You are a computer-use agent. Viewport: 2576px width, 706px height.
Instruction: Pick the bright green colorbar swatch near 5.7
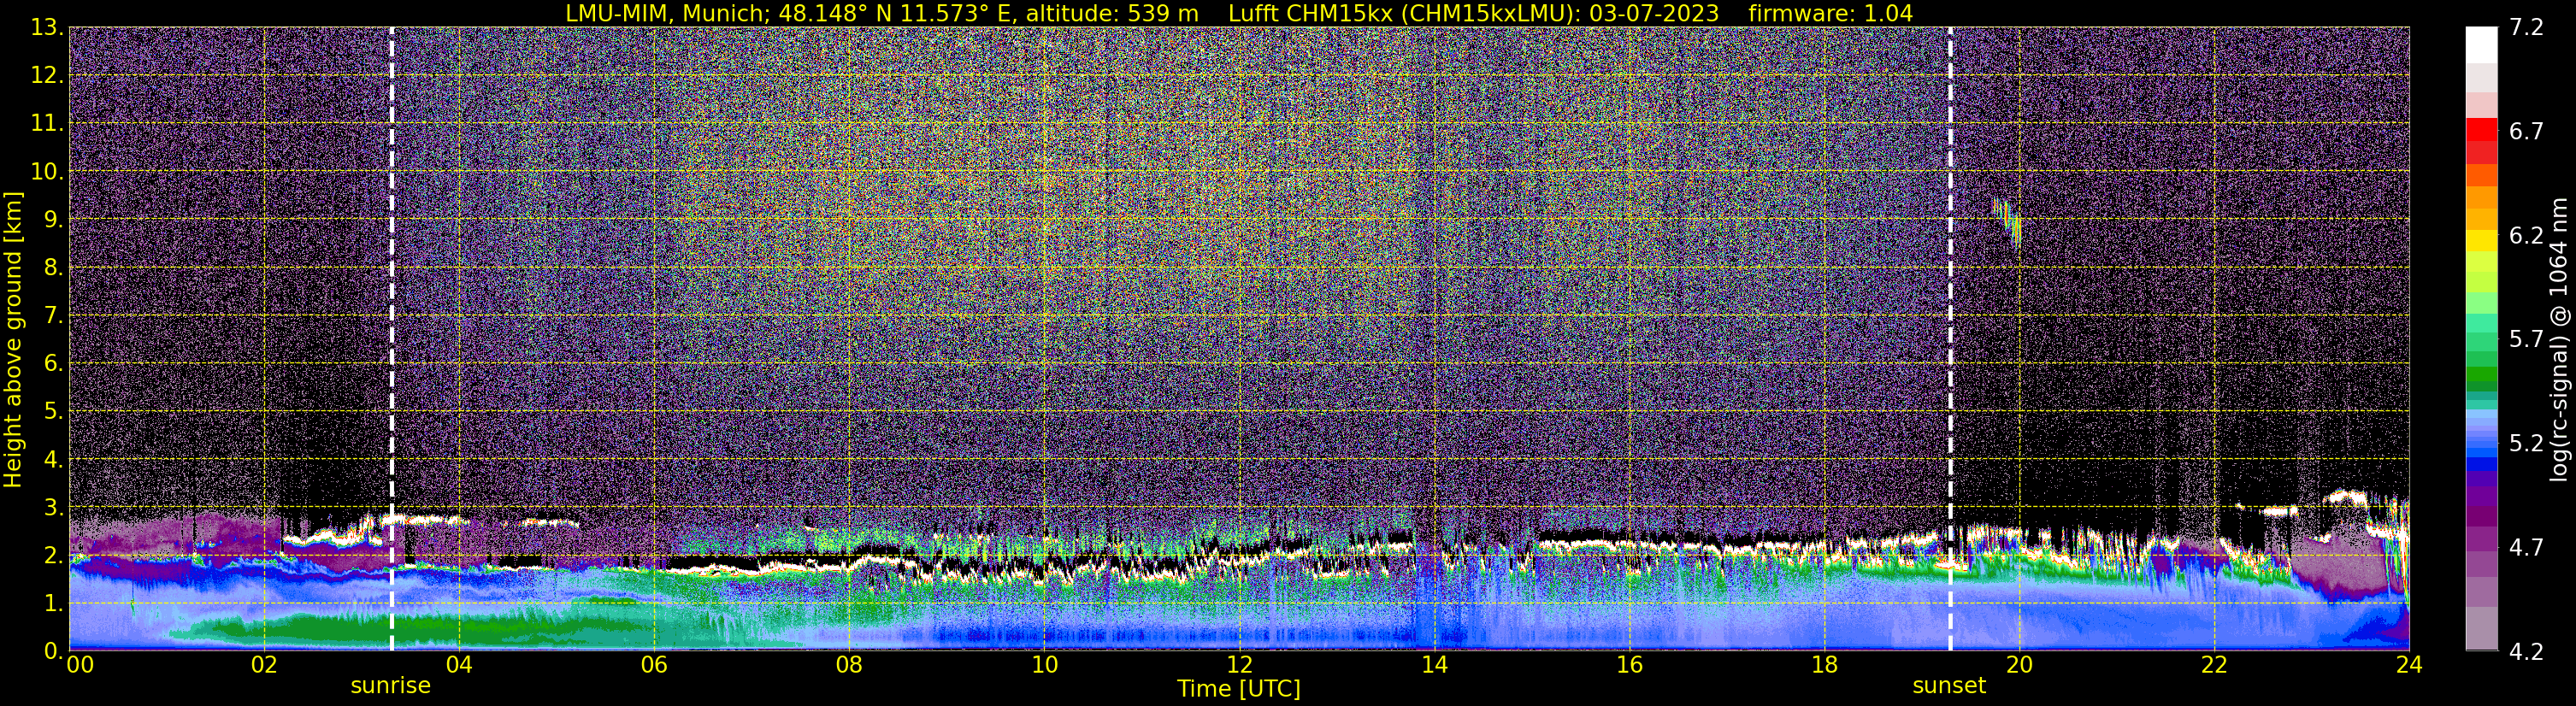(2482, 343)
